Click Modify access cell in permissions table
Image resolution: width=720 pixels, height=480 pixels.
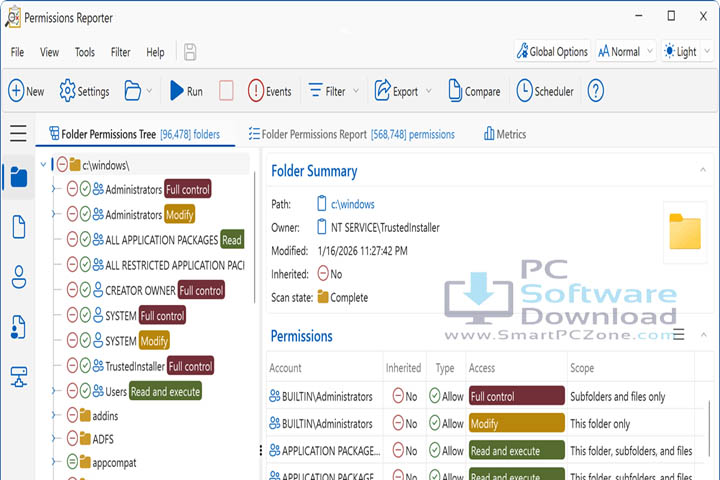click(517, 423)
